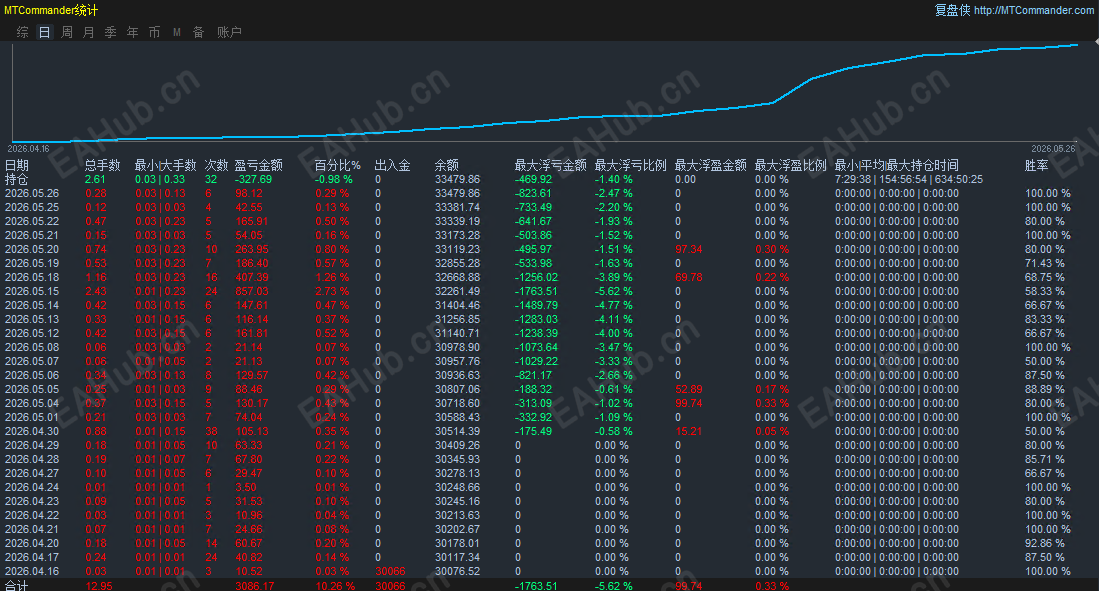Screen dimensions: 1099x591
Task: Click the 余额 column header
Action: 446,165
